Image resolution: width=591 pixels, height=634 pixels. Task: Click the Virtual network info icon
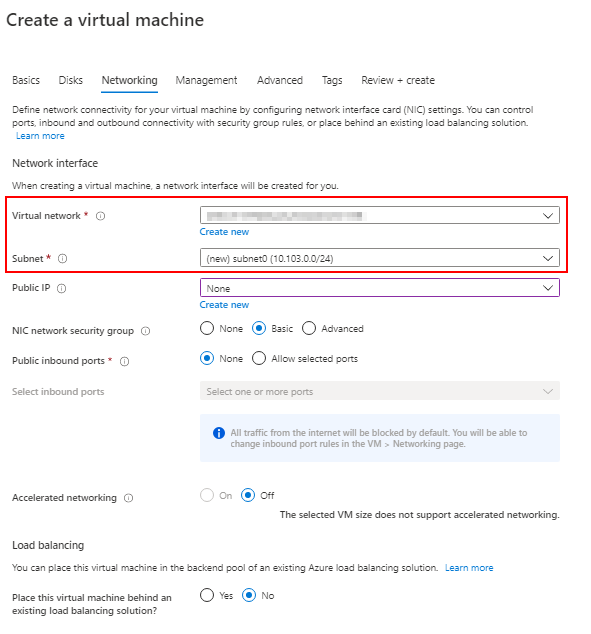(x=100, y=216)
